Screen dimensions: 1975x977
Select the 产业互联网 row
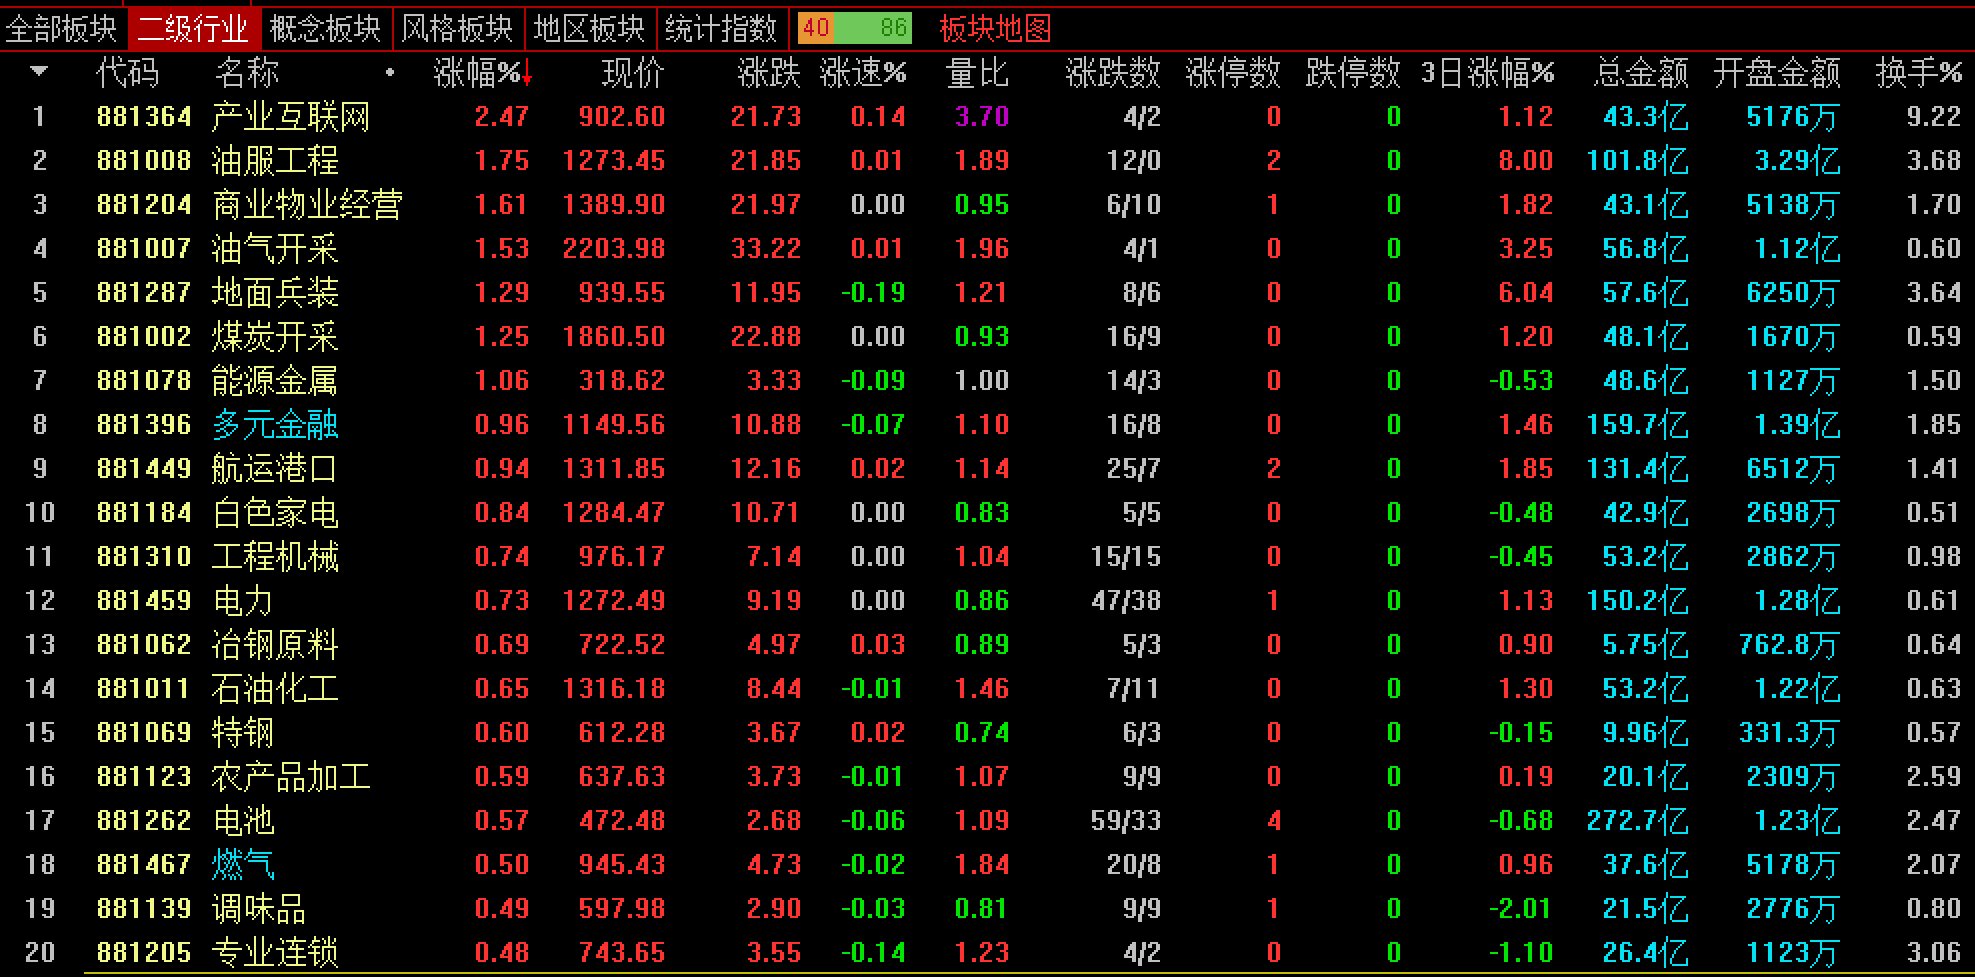[987, 117]
